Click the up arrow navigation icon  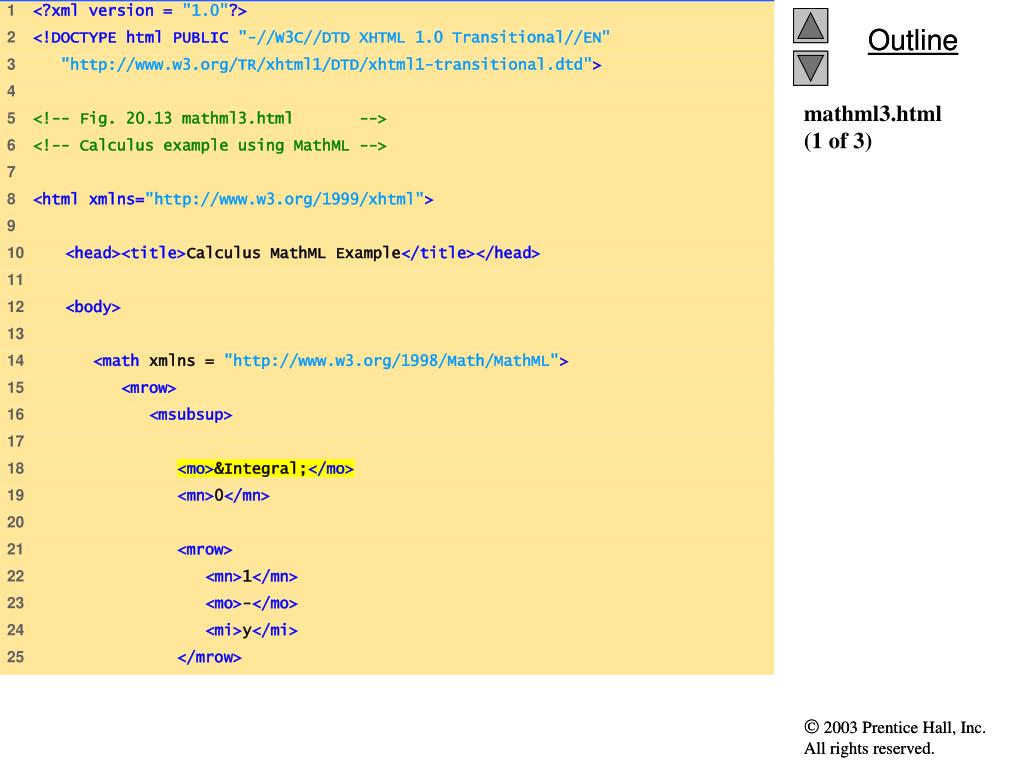click(x=810, y=26)
